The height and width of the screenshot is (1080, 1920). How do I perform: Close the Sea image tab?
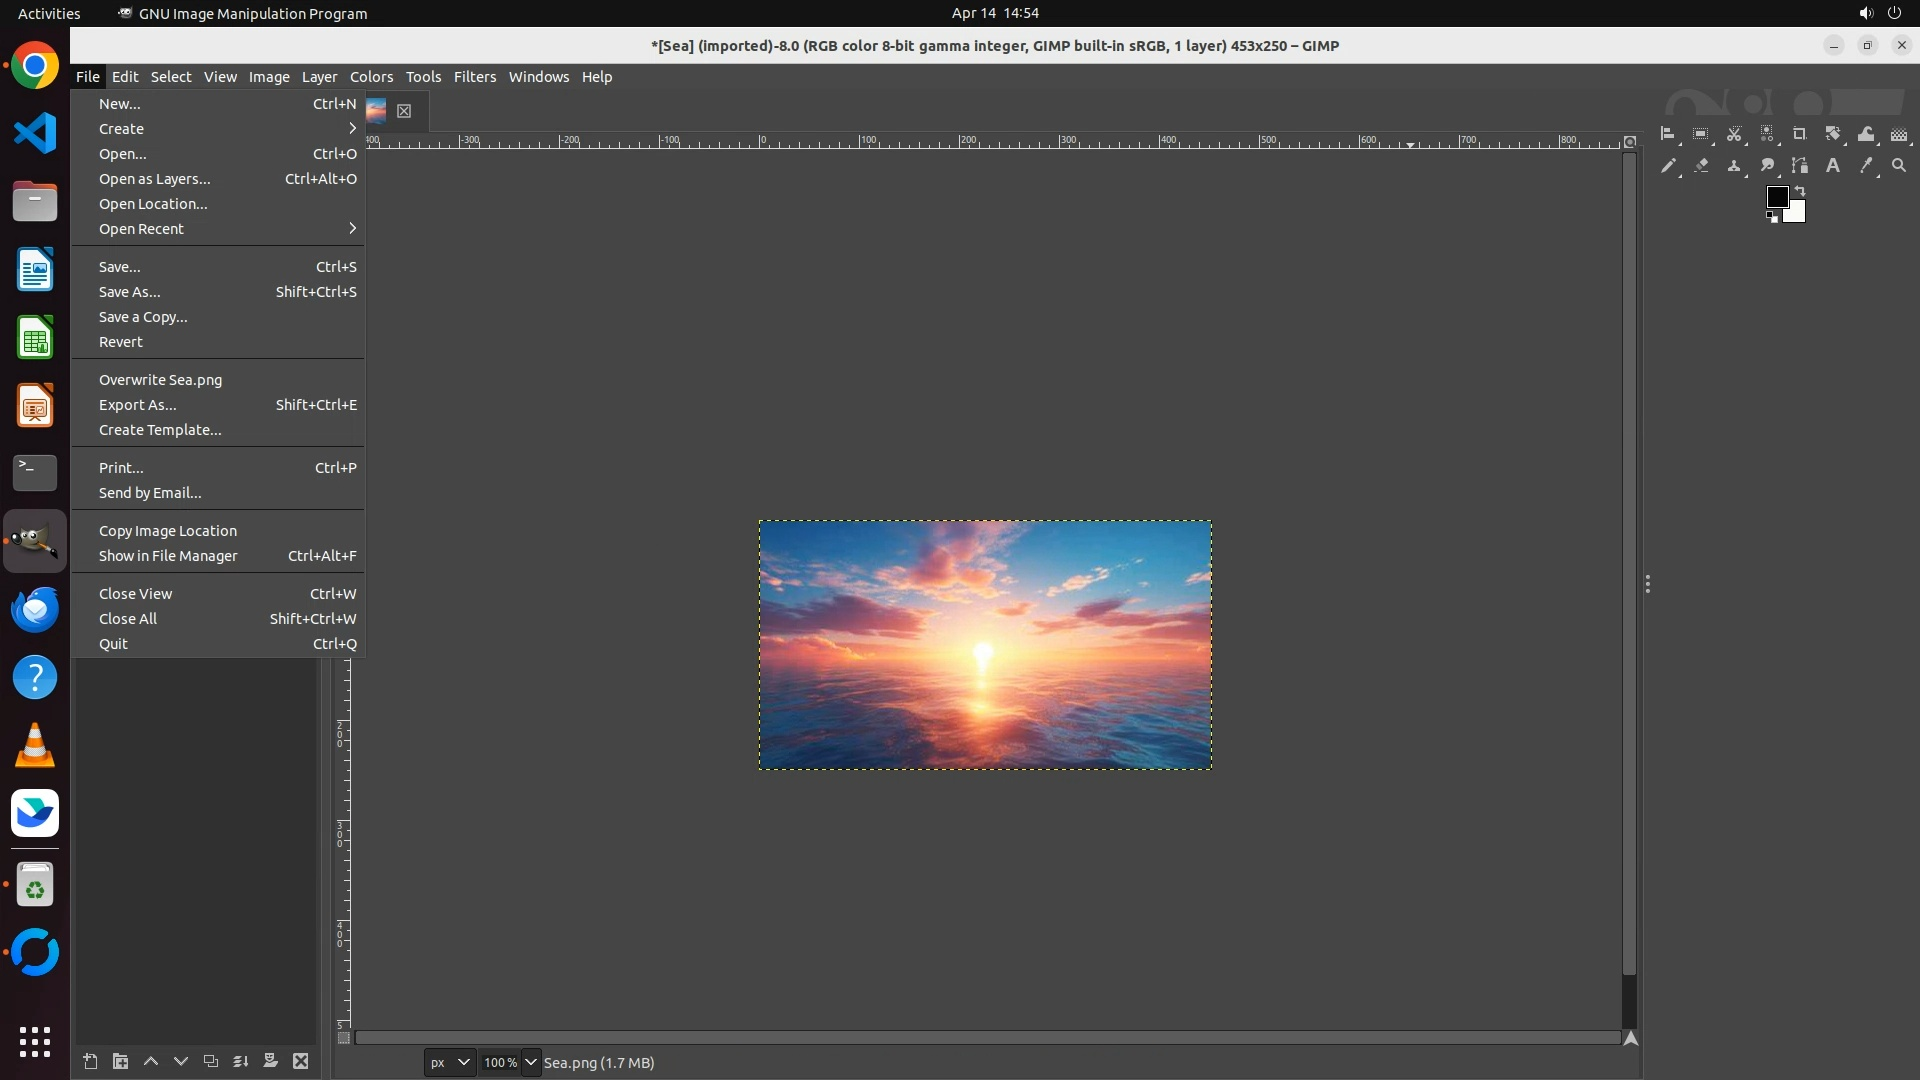tap(404, 111)
